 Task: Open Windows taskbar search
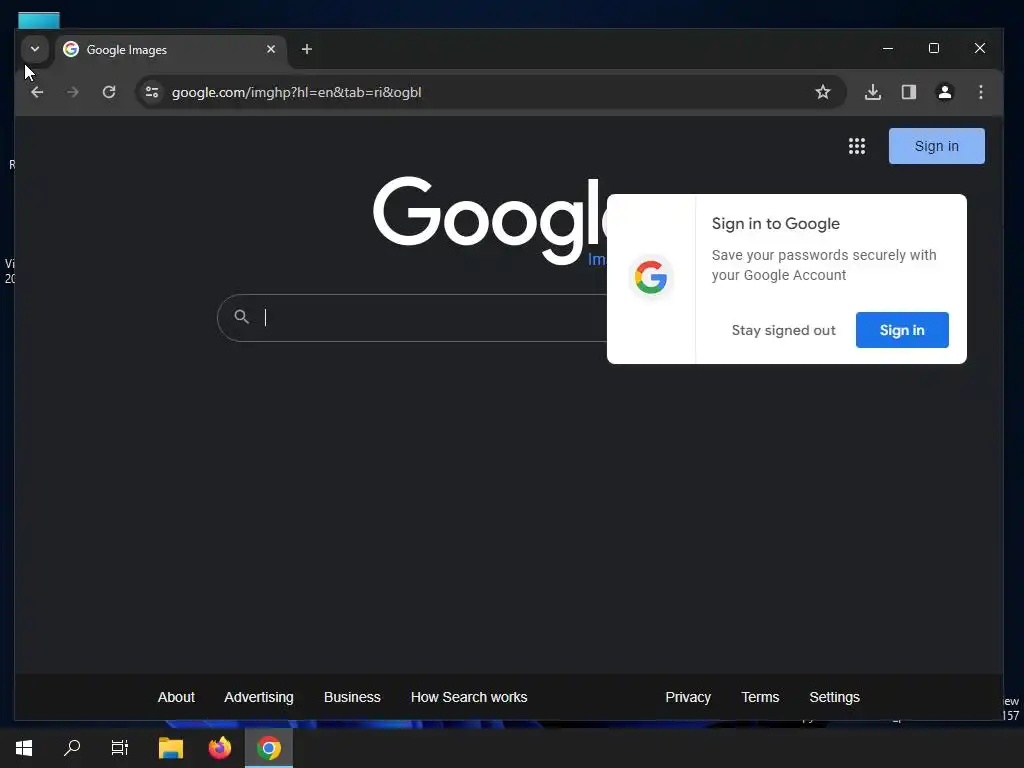click(72, 748)
